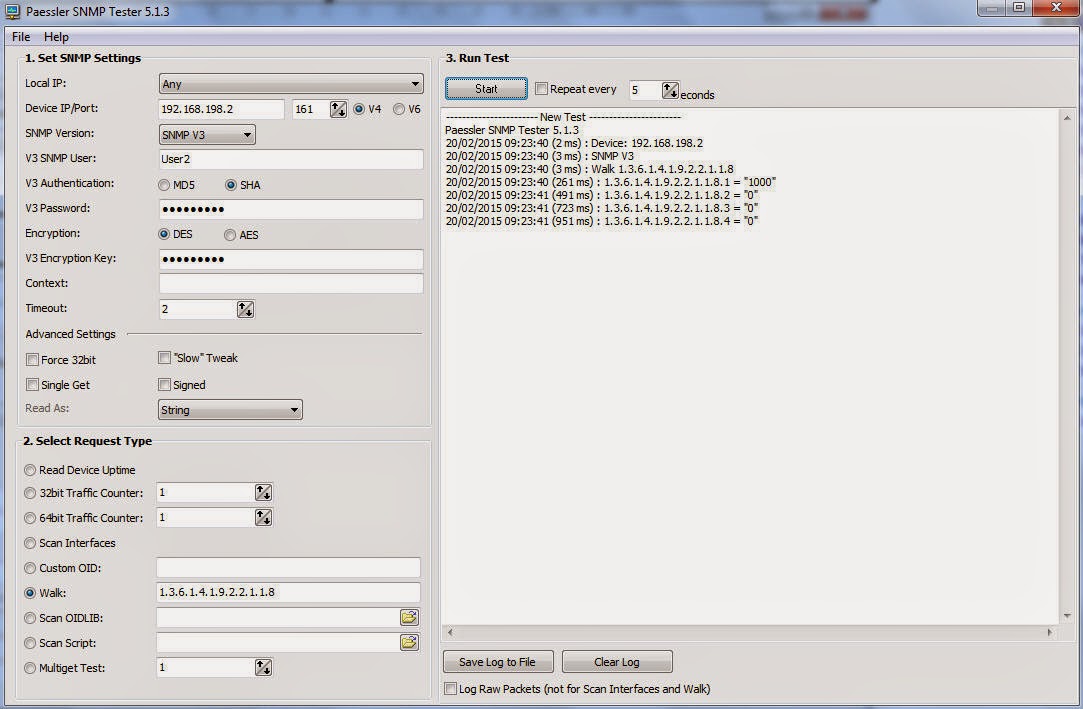
Task: Enable Force 32bit checkbox
Action: [x=32, y=360]
